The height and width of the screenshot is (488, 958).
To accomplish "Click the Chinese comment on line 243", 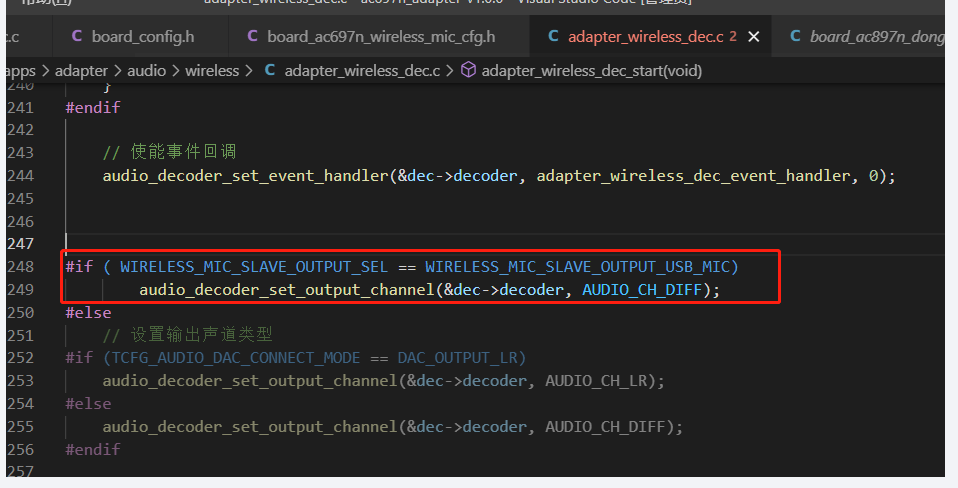I will [x=170, y=152].
